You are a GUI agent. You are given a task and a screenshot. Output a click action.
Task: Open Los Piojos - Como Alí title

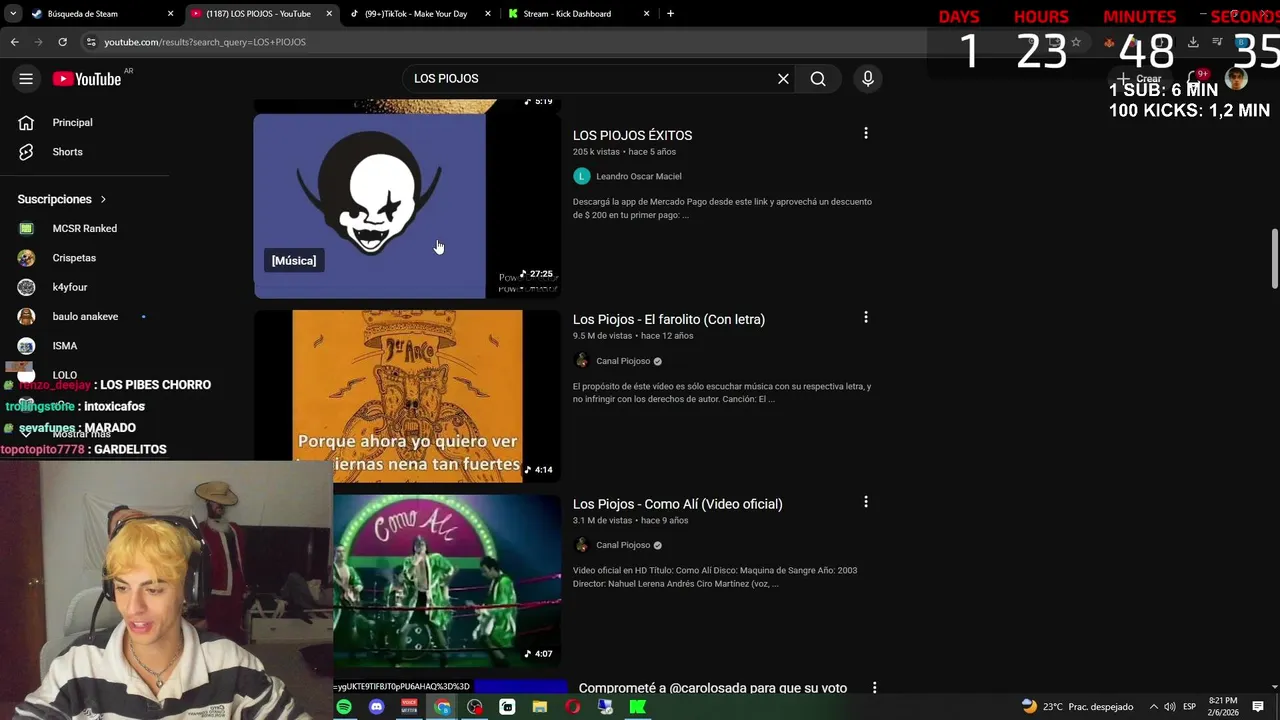[677, 504]
